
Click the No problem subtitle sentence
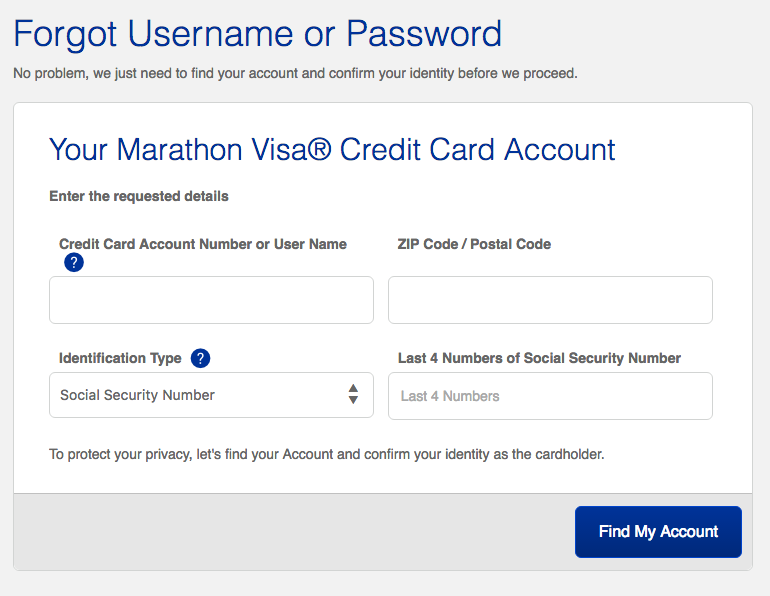[x=295, y=73]
